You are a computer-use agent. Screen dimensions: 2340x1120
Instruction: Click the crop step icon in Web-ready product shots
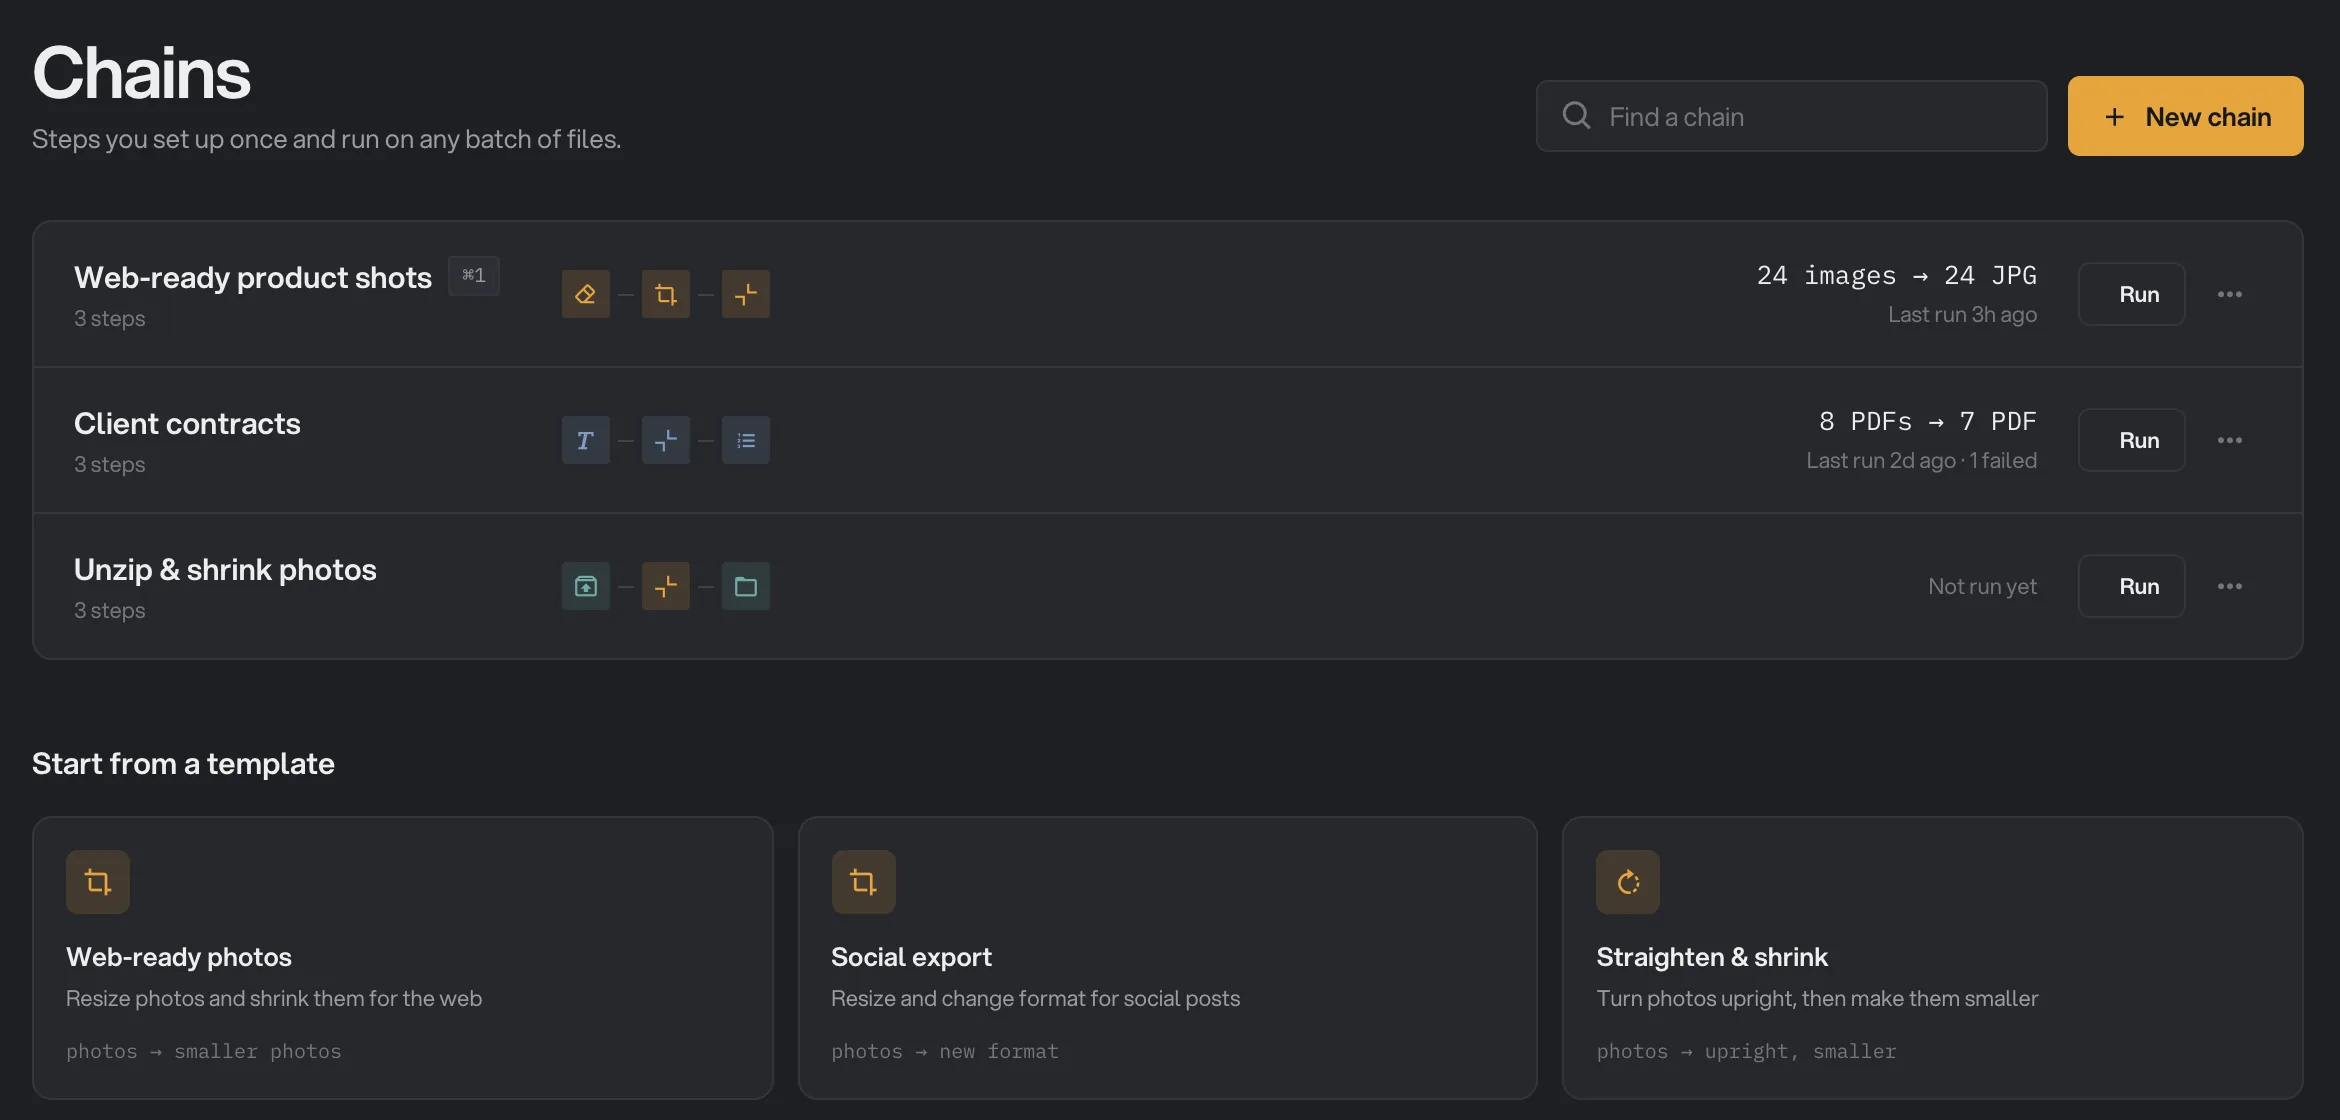click(x=665, y=294)
